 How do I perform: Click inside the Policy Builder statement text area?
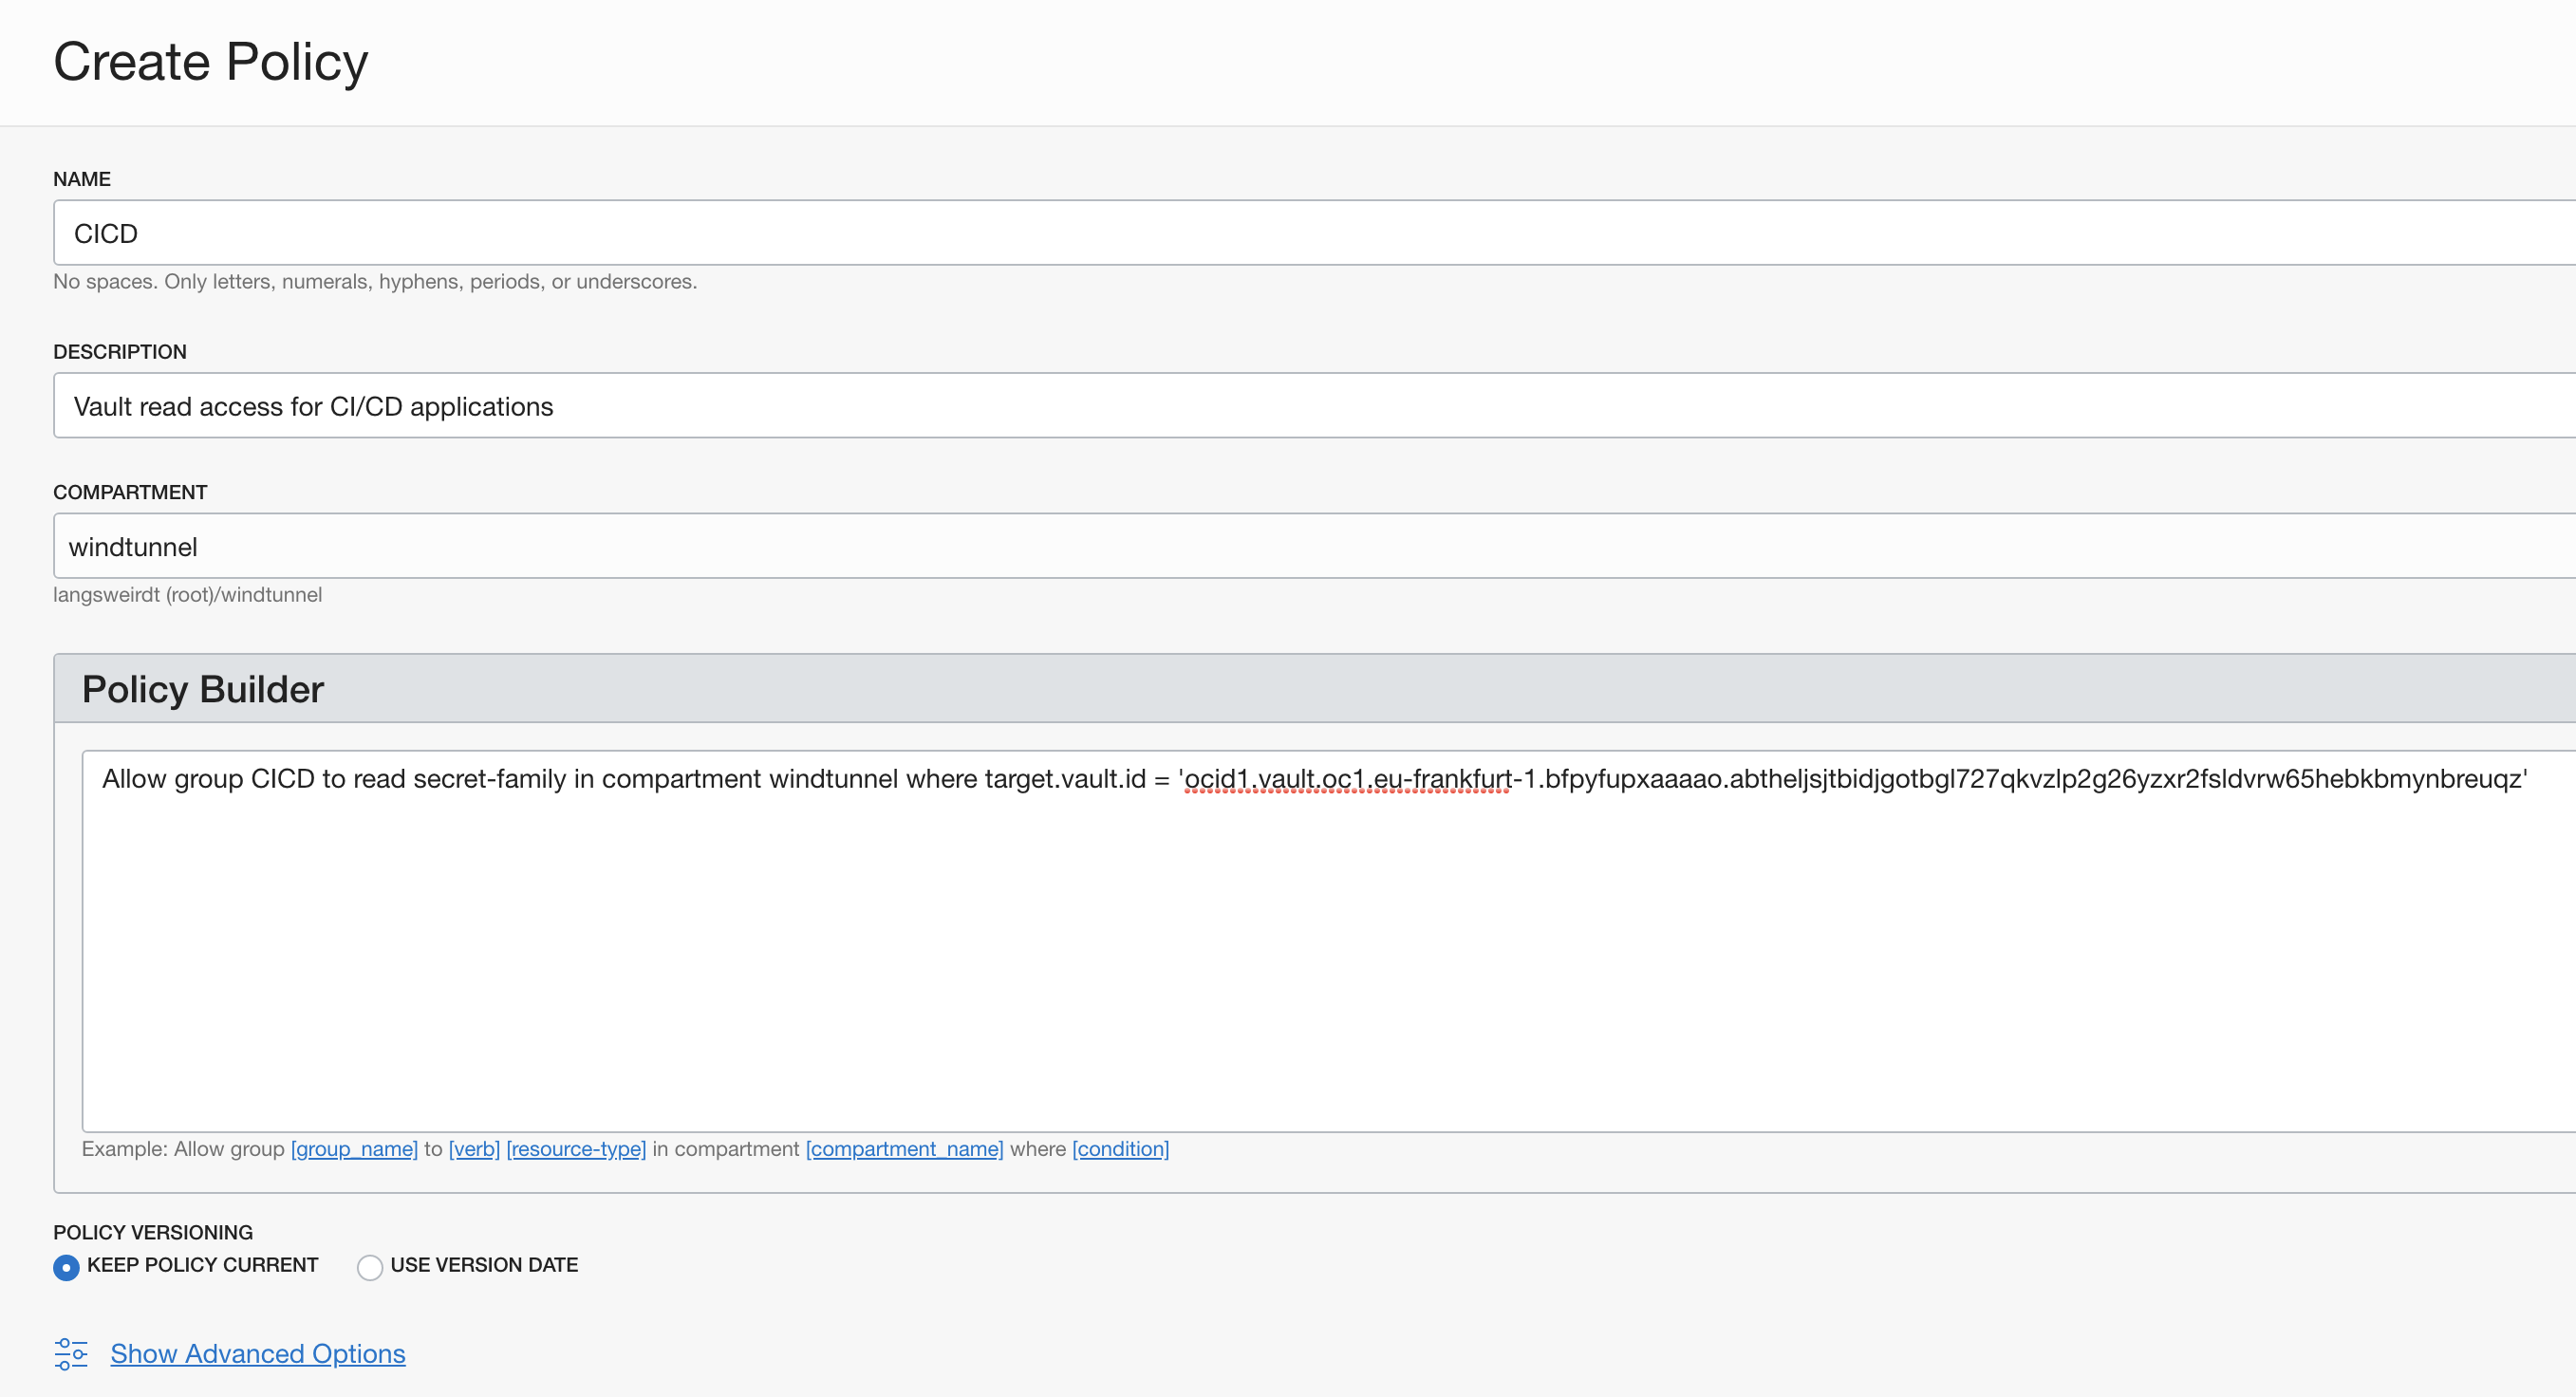tap(1328, 941)
